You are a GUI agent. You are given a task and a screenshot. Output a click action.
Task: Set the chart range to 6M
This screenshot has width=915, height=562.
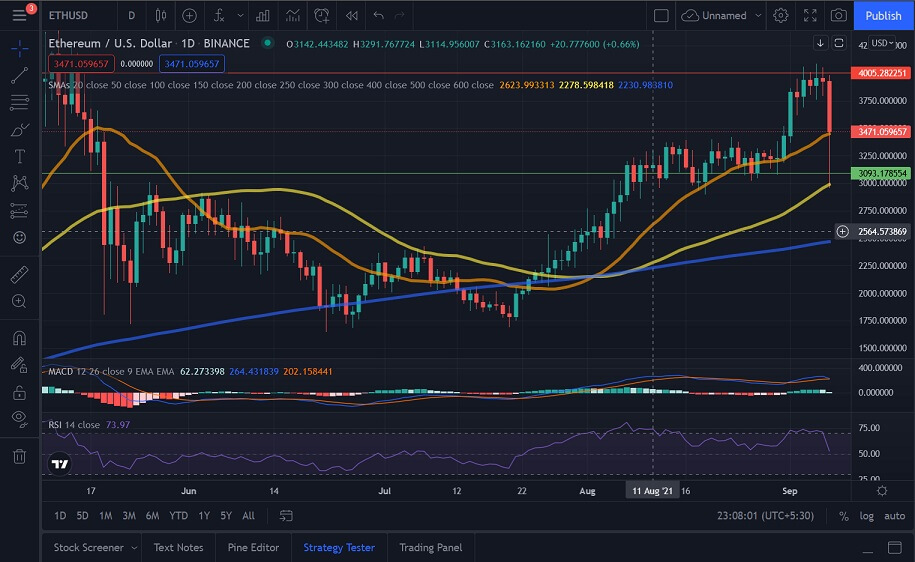pos(152,516)
